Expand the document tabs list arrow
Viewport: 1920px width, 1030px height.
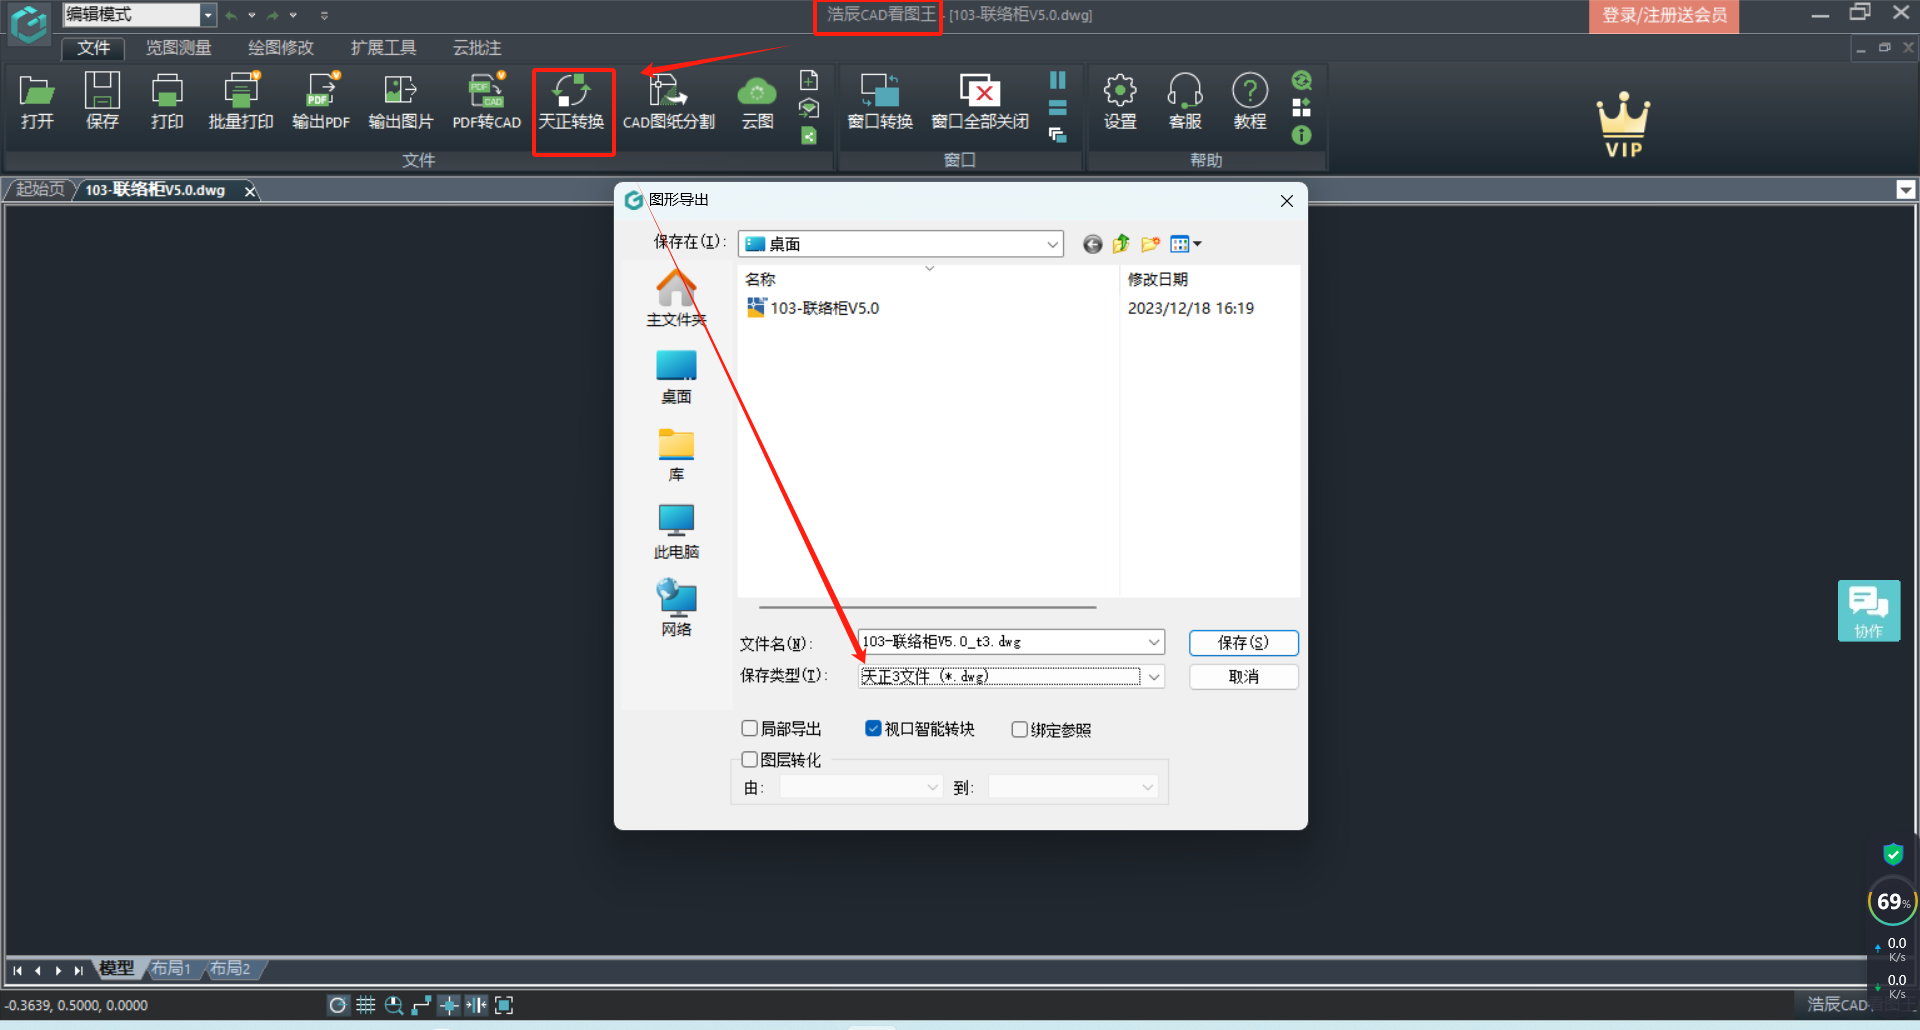[1906, 190]
